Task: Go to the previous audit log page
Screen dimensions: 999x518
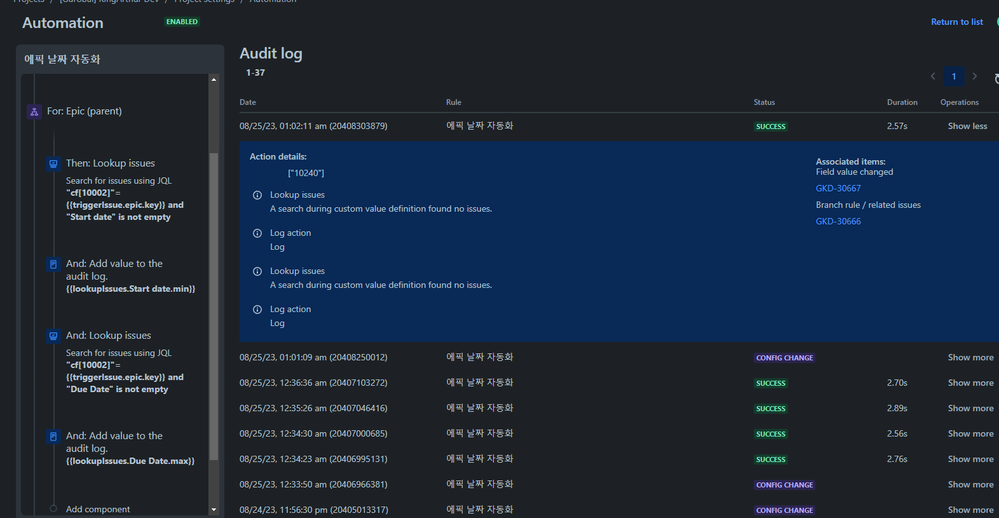Action: [933, 76]
